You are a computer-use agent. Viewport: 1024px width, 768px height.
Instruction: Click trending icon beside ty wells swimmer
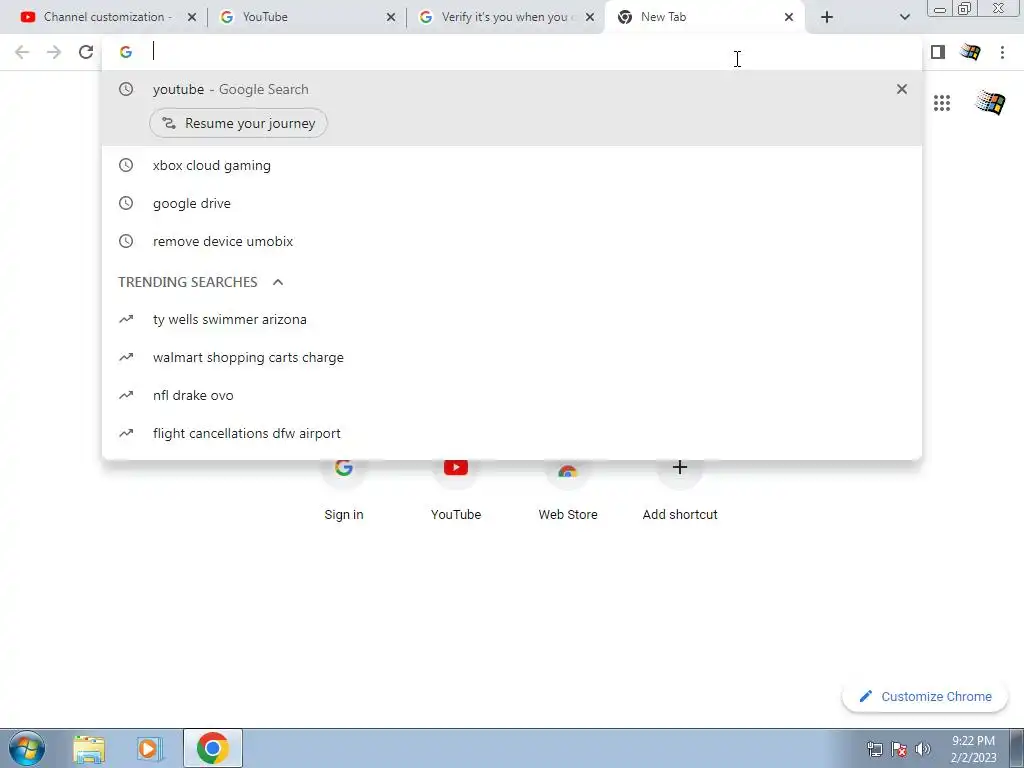126,319
